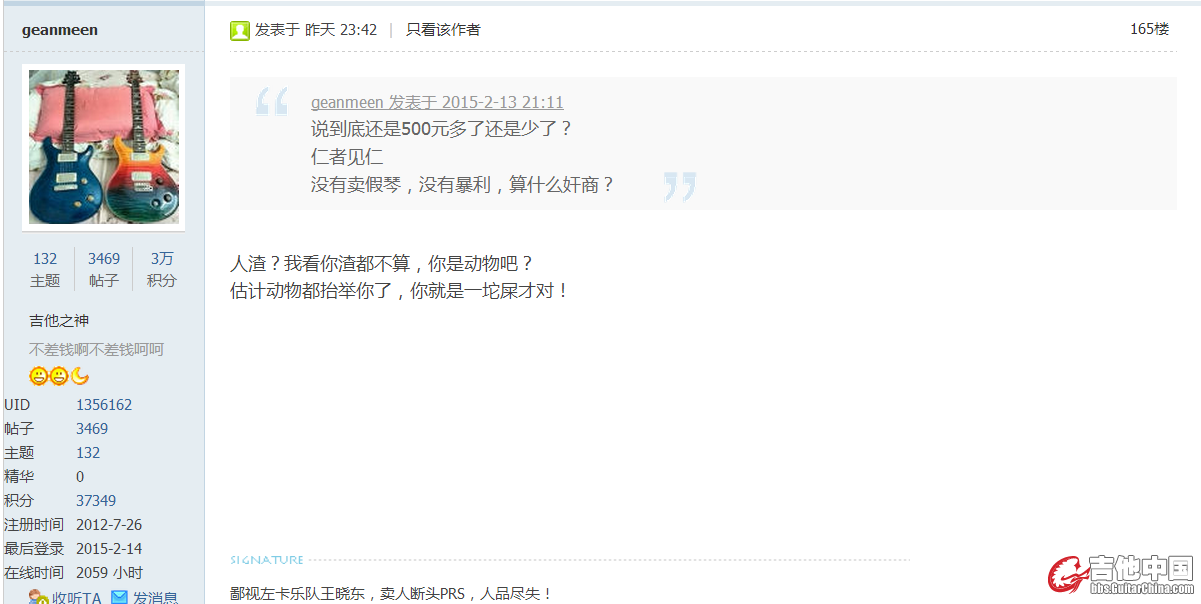Click the 吉他之神 user group title
Viewport: 1201px width, 604px height.
tap(59, 321)
